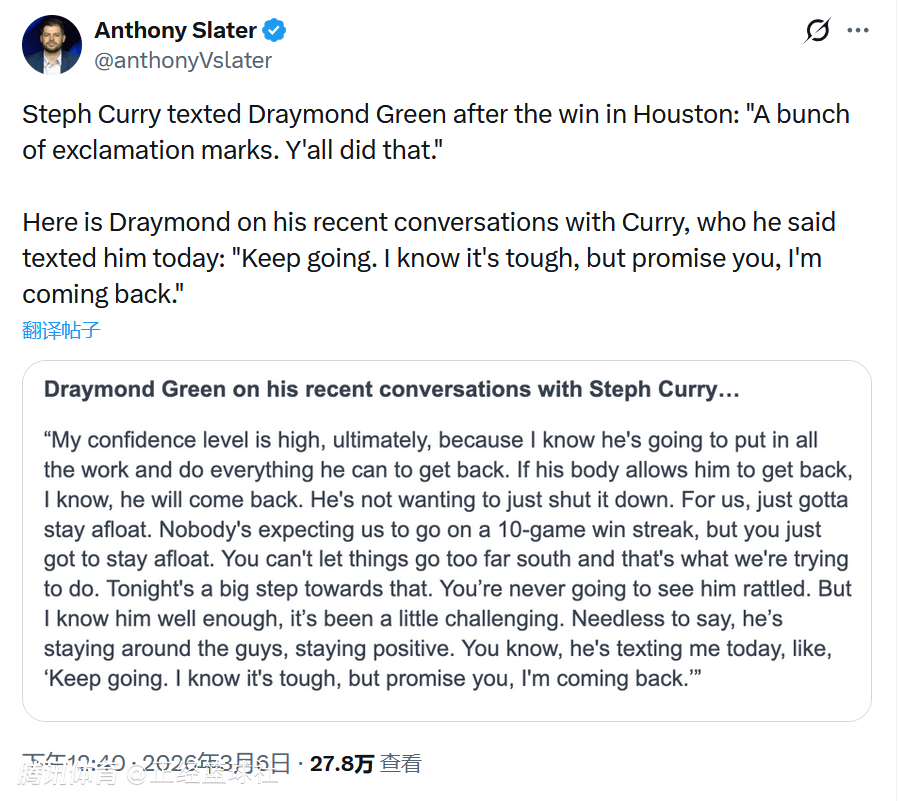This screenshot has height=801, width=899.
Task: Click the quoted paragraph starting 'My confidence level'
Action: [446, 559]
